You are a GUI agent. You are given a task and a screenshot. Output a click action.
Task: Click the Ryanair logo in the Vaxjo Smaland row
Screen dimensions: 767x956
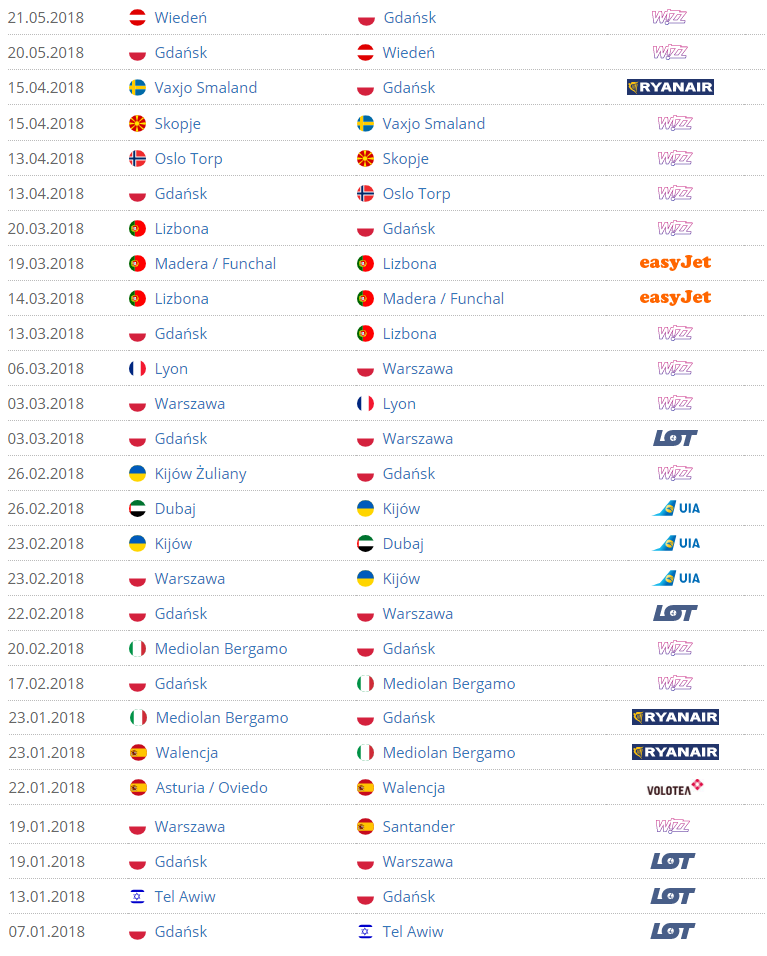click(x=670, y=87)
